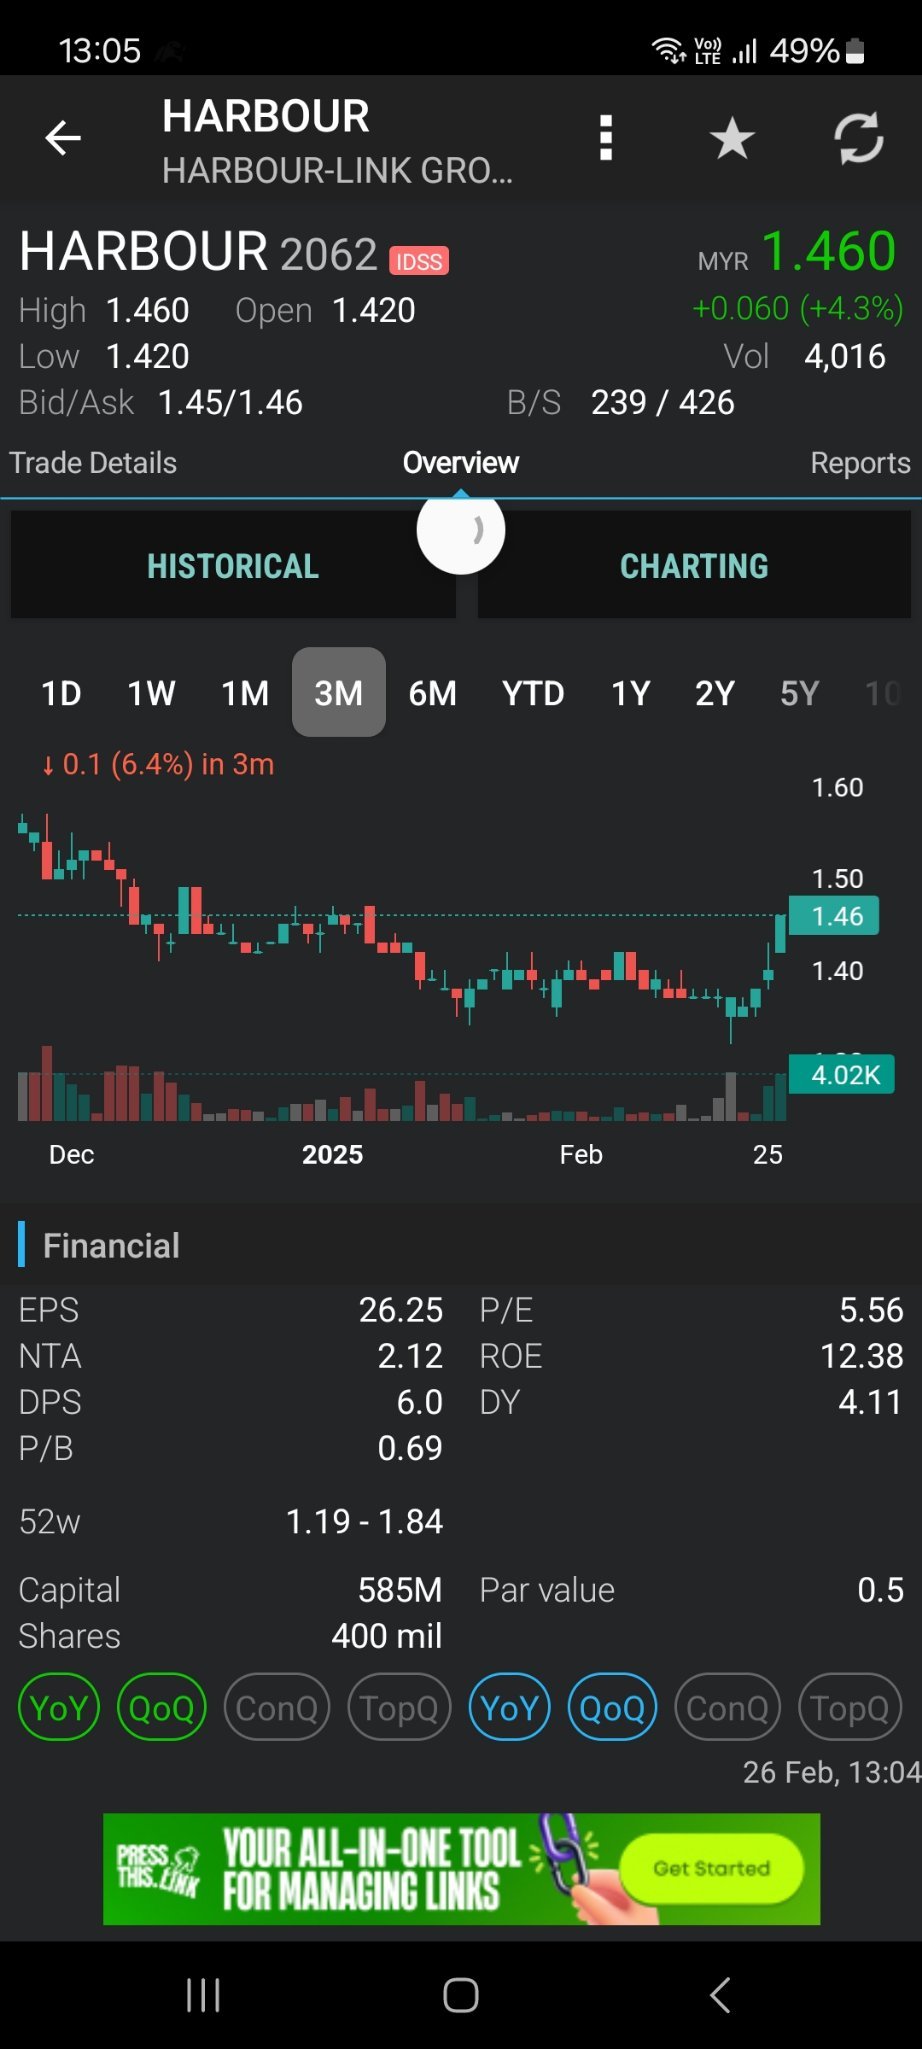Tap the Vol value 4,016
Screen dimensions: 922x2049
(845, 356)
